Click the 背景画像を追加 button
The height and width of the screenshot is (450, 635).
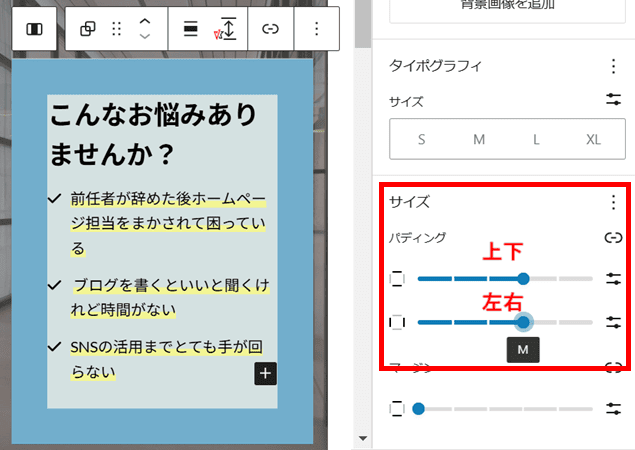[x=507, y=8]
